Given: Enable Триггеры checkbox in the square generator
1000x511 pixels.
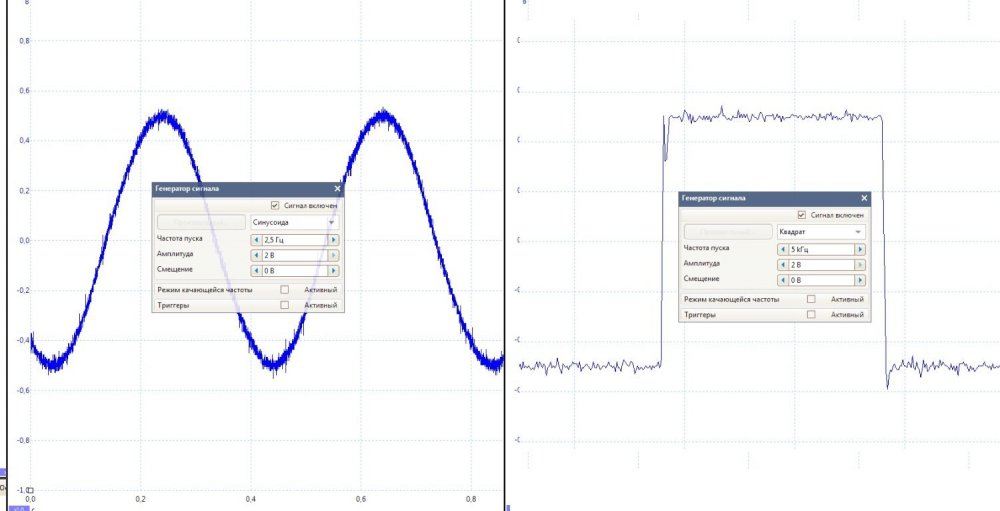Looking at the screenshot, I should click(811, 314).
